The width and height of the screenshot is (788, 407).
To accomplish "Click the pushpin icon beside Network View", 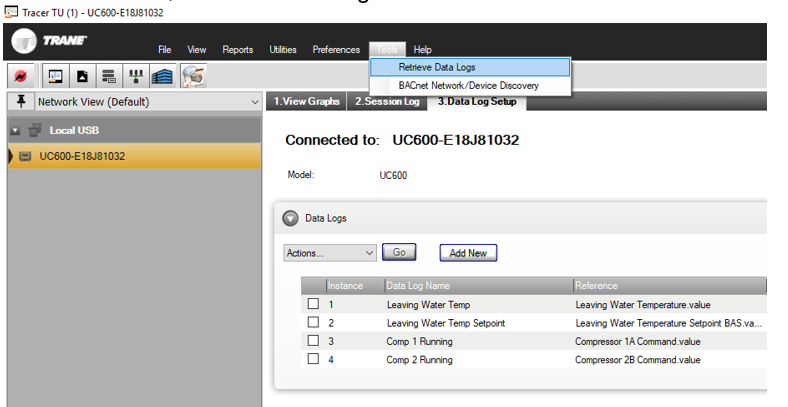I will click(21, 101).
